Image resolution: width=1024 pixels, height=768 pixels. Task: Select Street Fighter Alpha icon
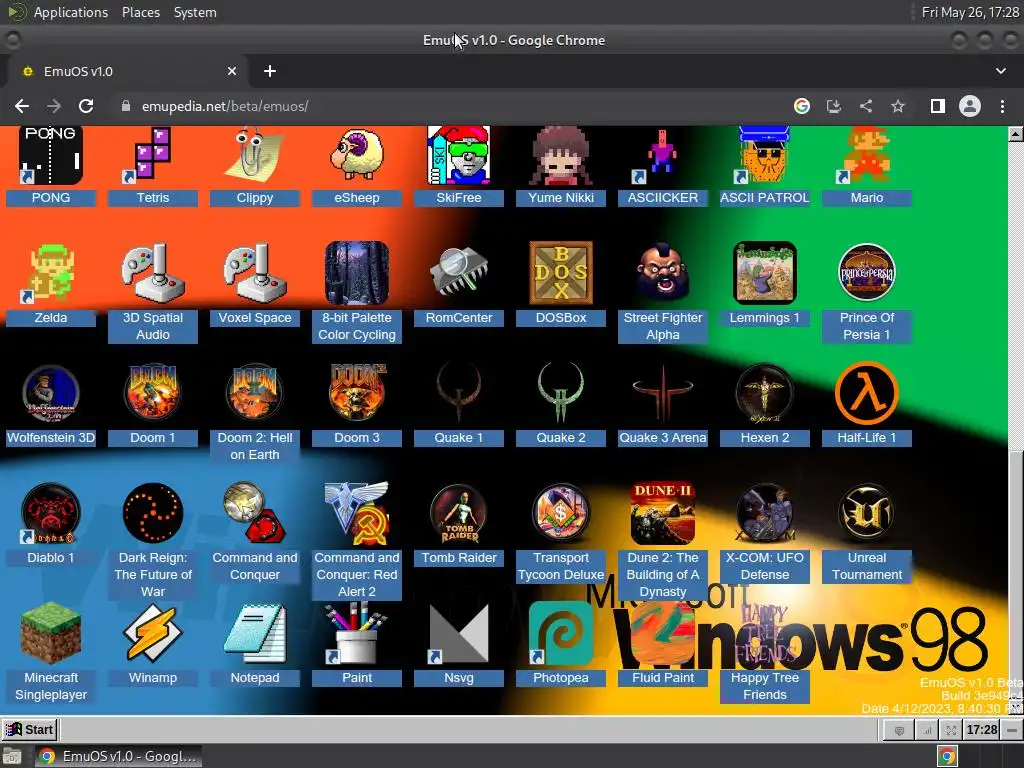pos(662,273)
